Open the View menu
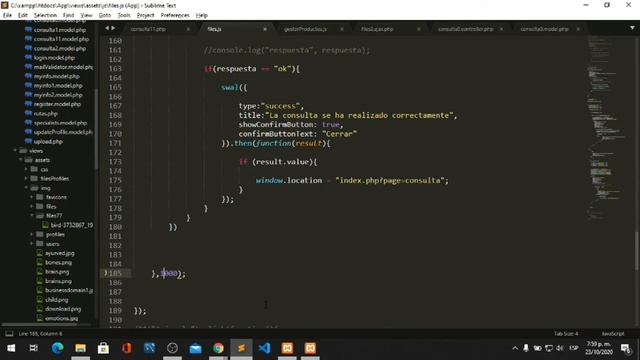640x360 pixels. (x=86, y=15)
